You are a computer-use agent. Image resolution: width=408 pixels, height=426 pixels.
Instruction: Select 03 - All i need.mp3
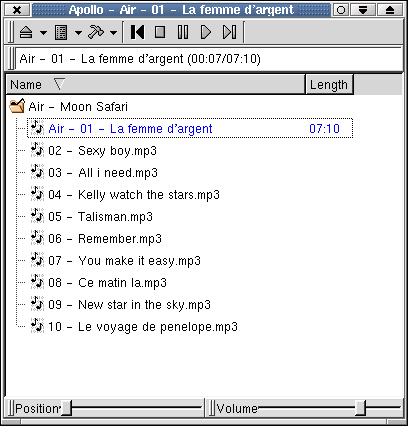coord(103,173)
